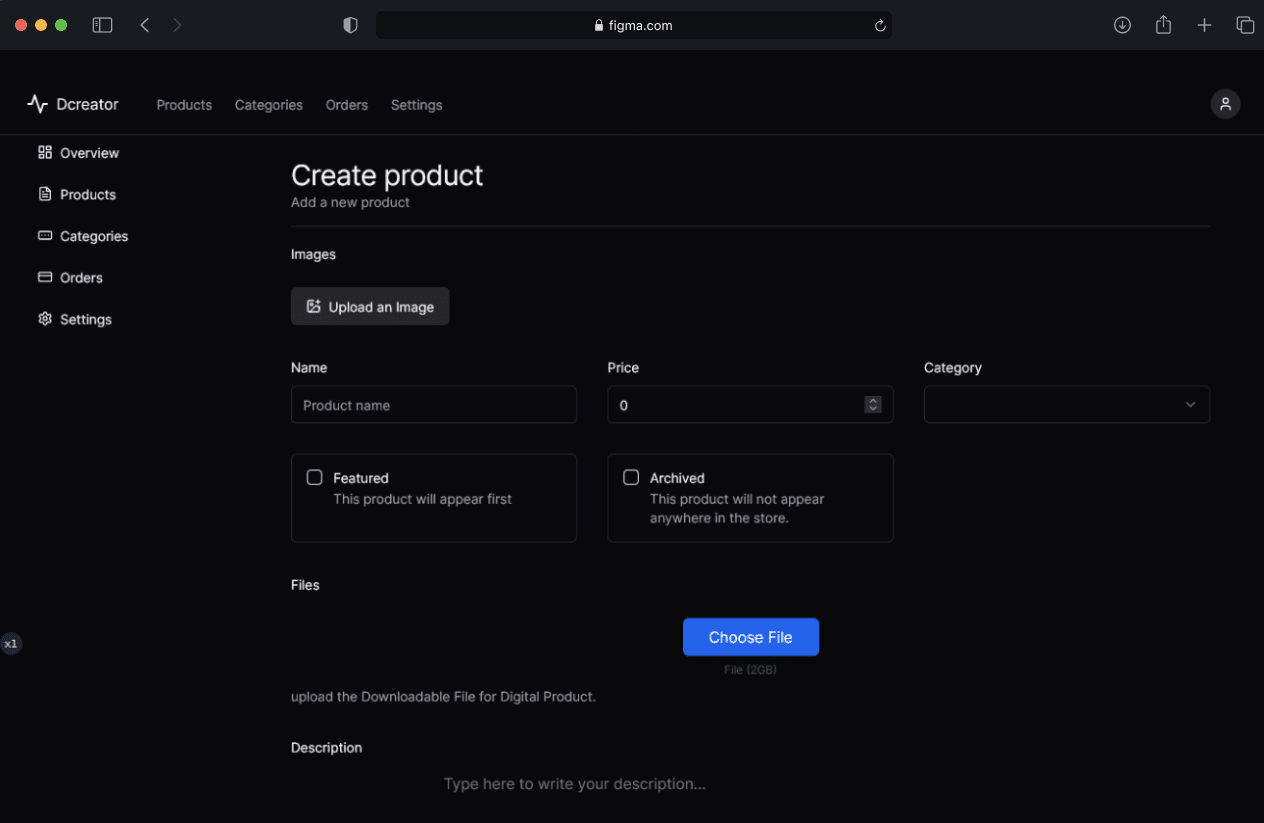Click the 'Add a new product' subtitle
The height and width of the screenshot is (823, 1264).
pyautogui.click(x=350, y=202)
